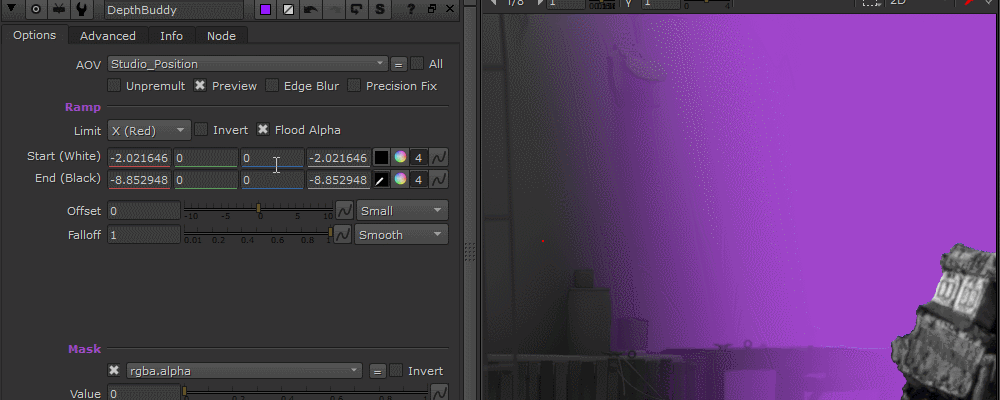The width and height of the screenshot is (1000, 400).
Task: Click the End (Black) blue value field
Action: point(272,180)
